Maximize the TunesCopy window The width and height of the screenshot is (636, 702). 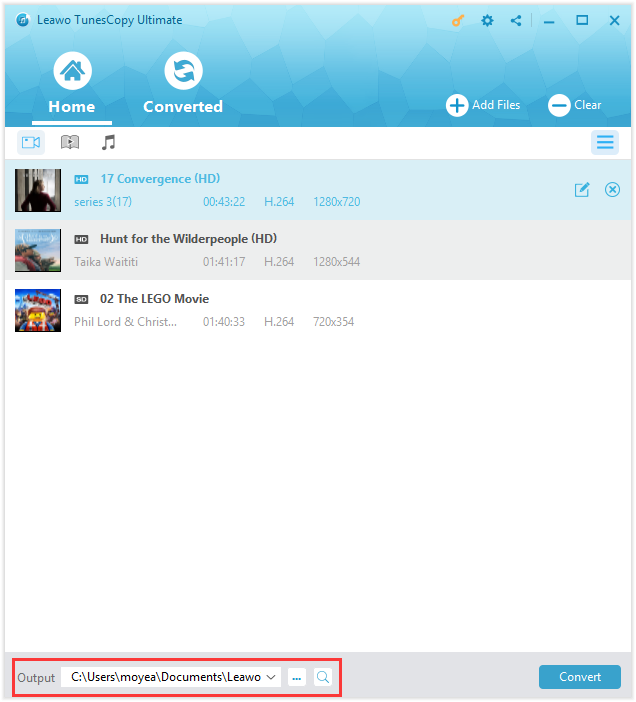(582, 20)
